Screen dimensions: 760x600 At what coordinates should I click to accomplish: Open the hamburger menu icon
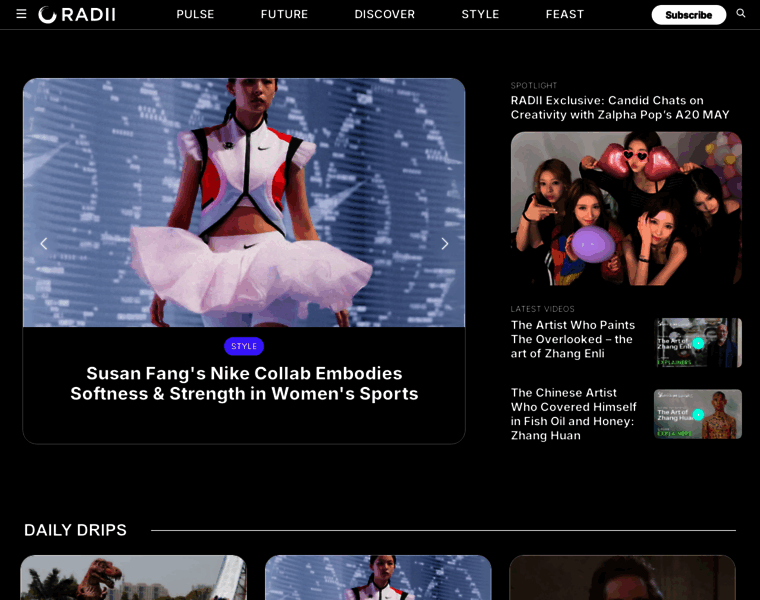pyautogui.click(x=21, y=14)
